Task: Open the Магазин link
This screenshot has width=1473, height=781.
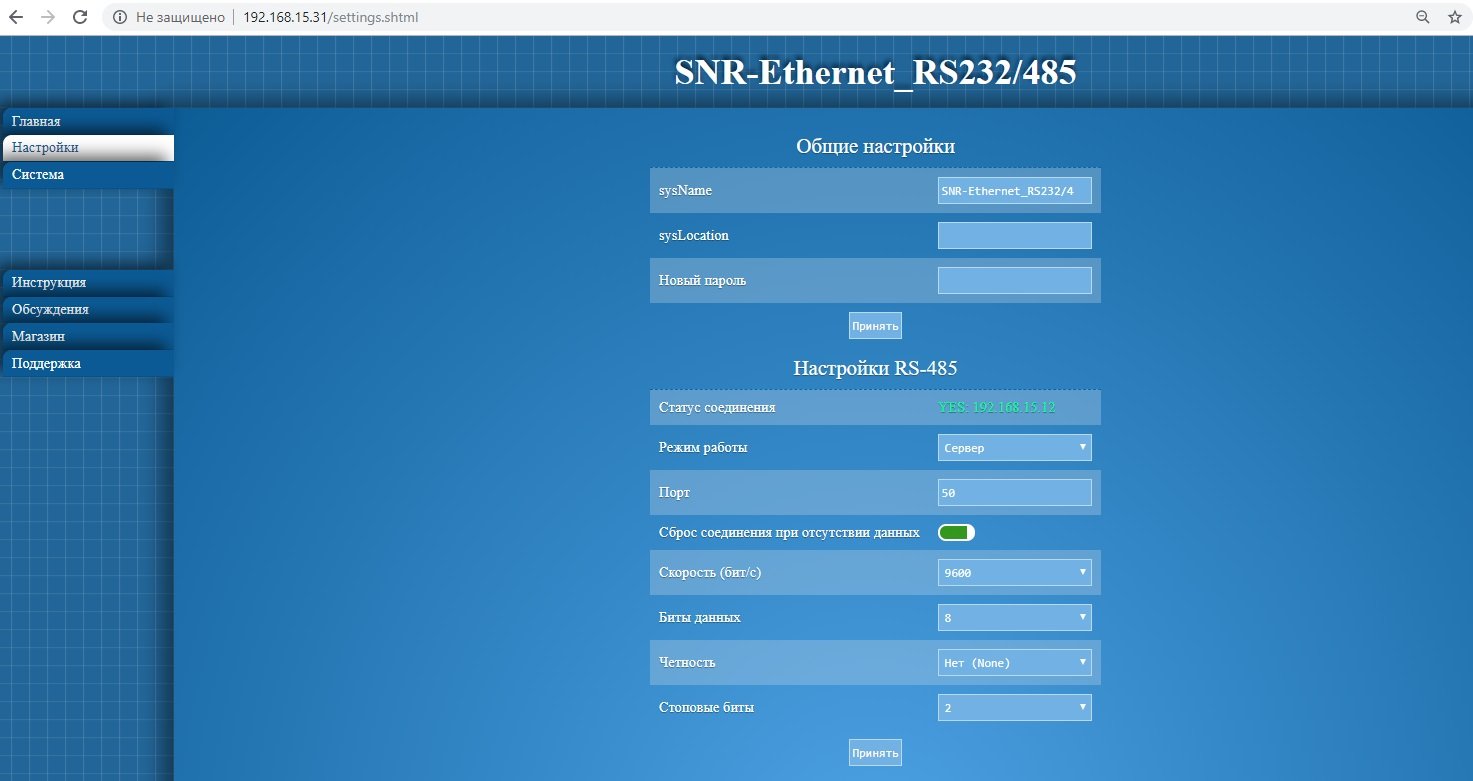Action: (x=87, y=337)
